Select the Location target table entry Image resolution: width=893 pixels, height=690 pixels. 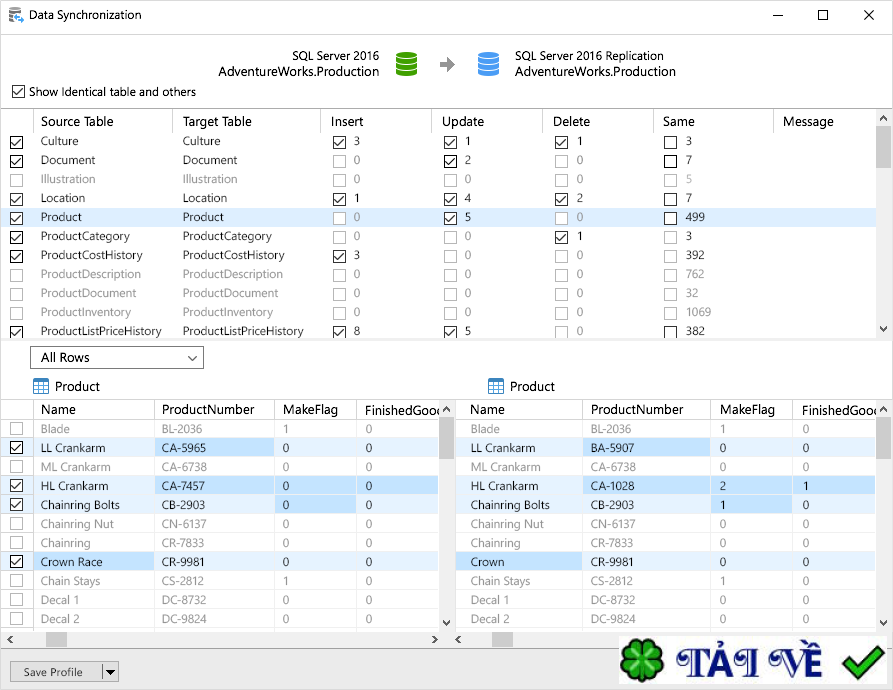(x=204, y=198)
